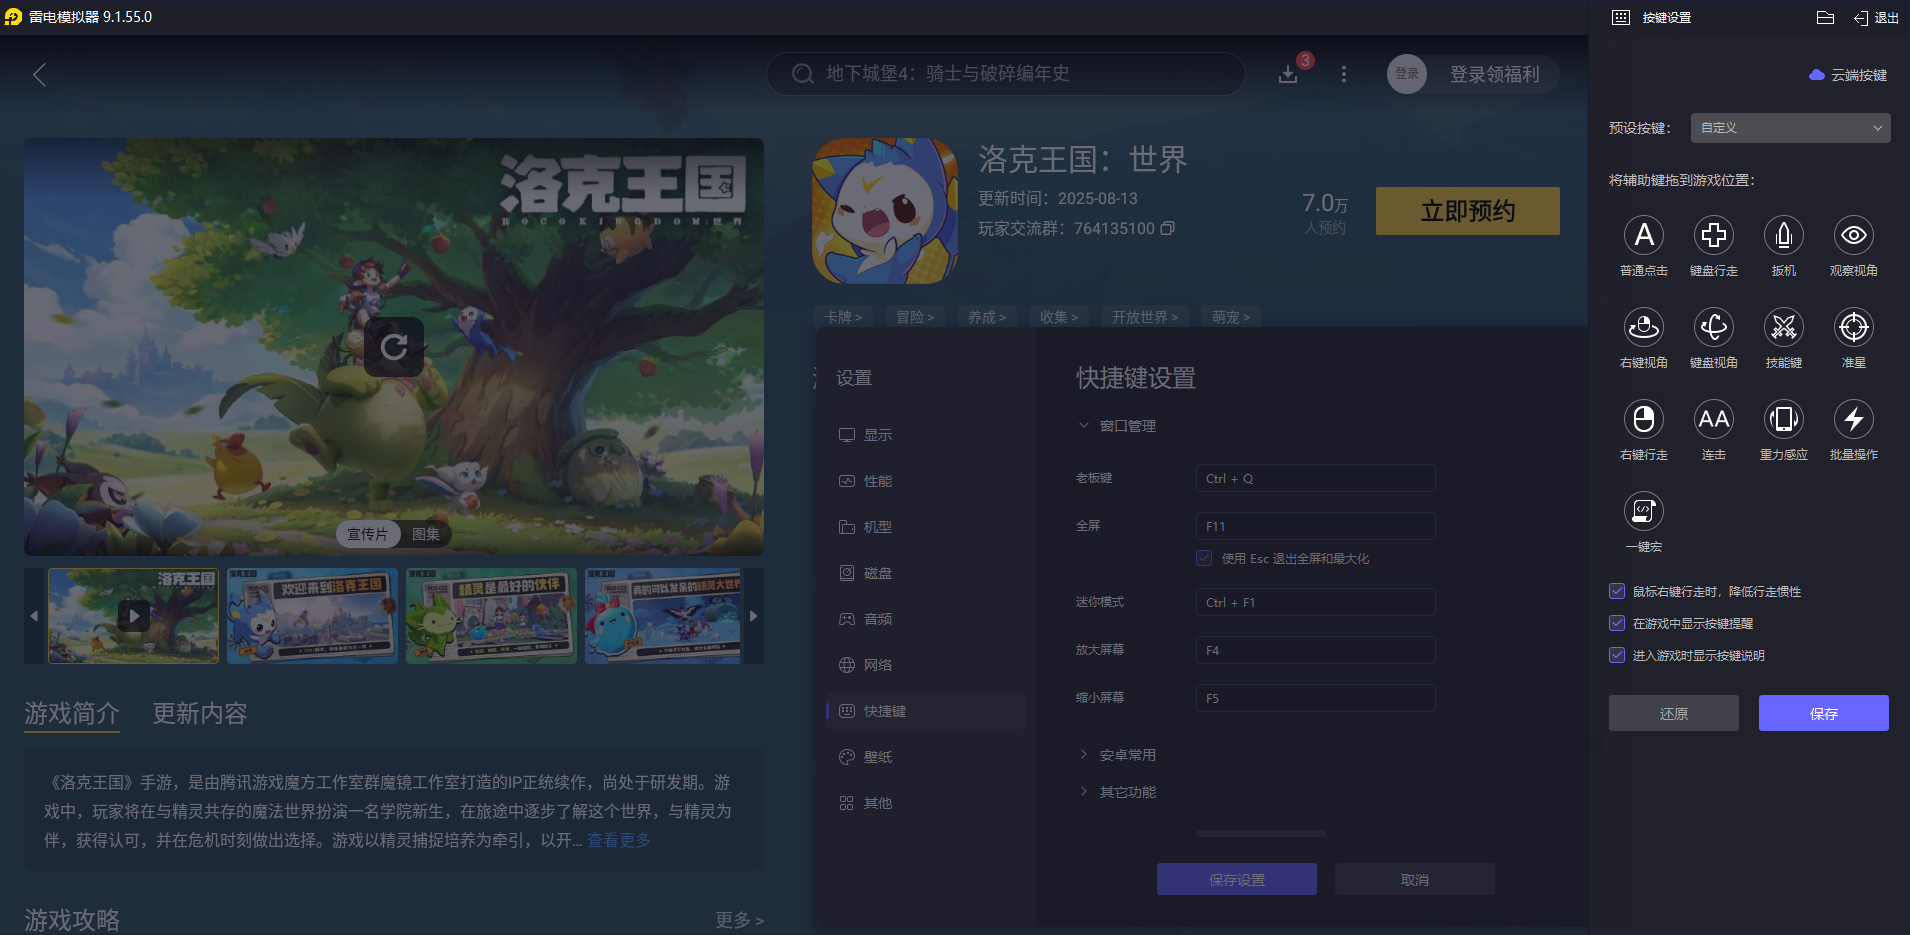Viewport: 1910px width, 935px height.
Task: Click the 全屏 shortcut field F11
Action: (1316, 526)
